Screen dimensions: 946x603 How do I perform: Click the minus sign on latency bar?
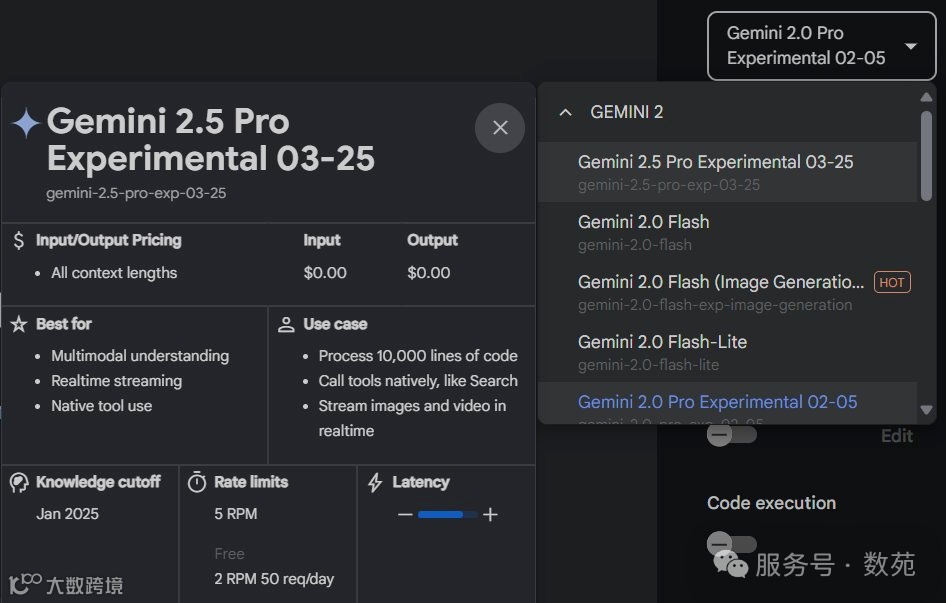tap(405, 515)
